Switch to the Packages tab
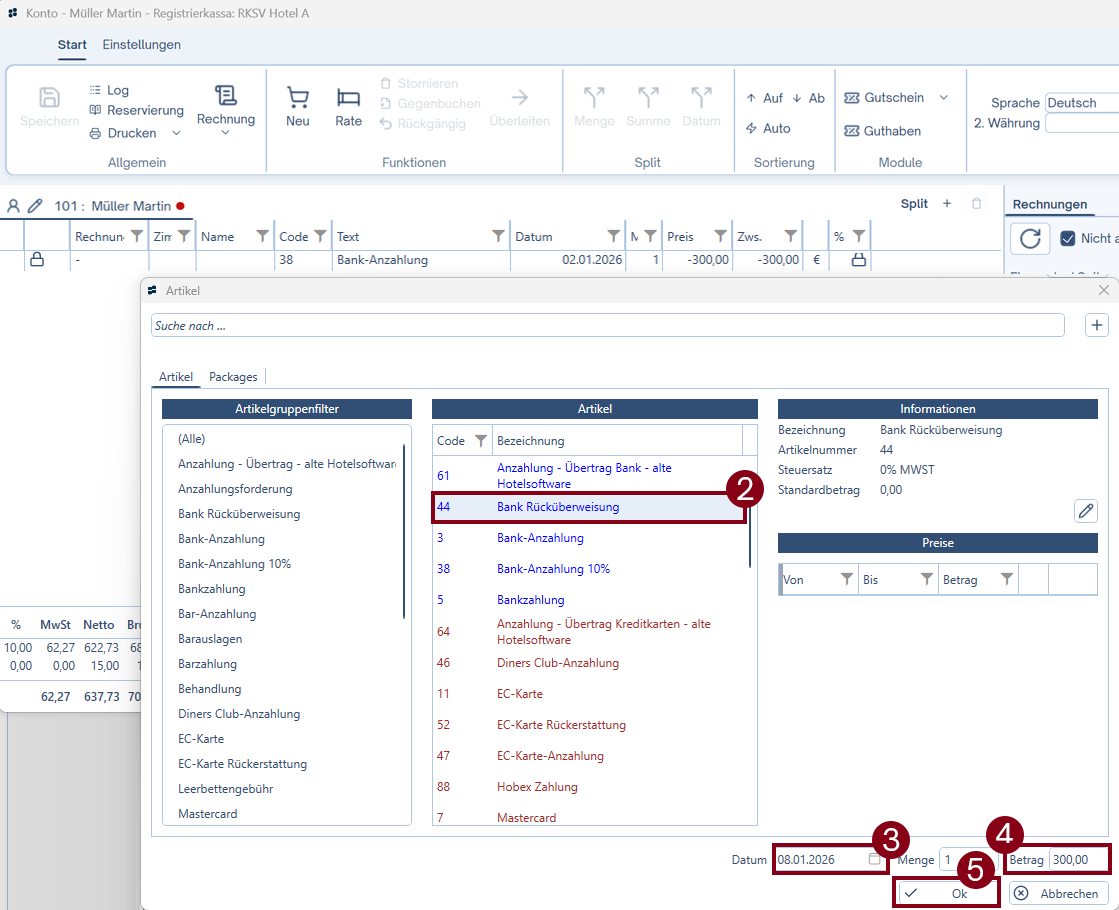 pyautogui.click(x=233, y=377)
